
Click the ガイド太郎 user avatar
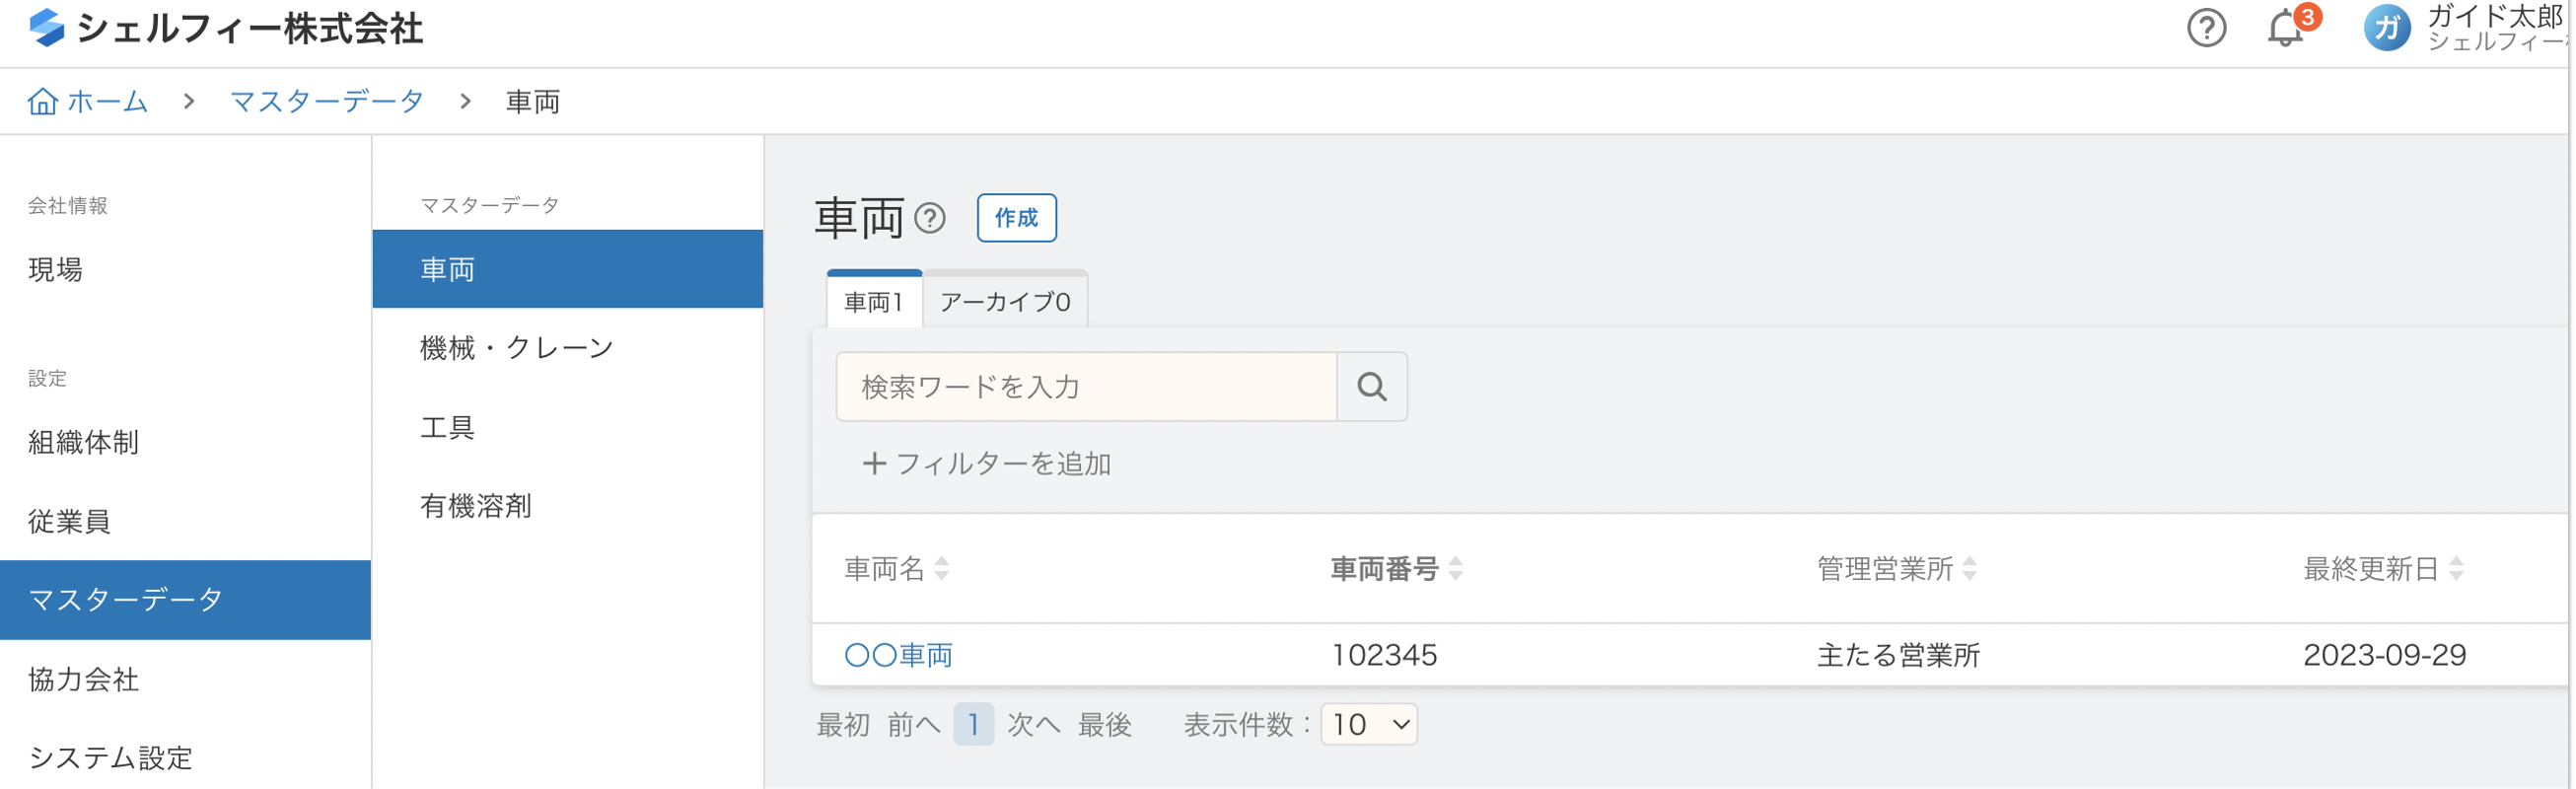point(2386,29)
